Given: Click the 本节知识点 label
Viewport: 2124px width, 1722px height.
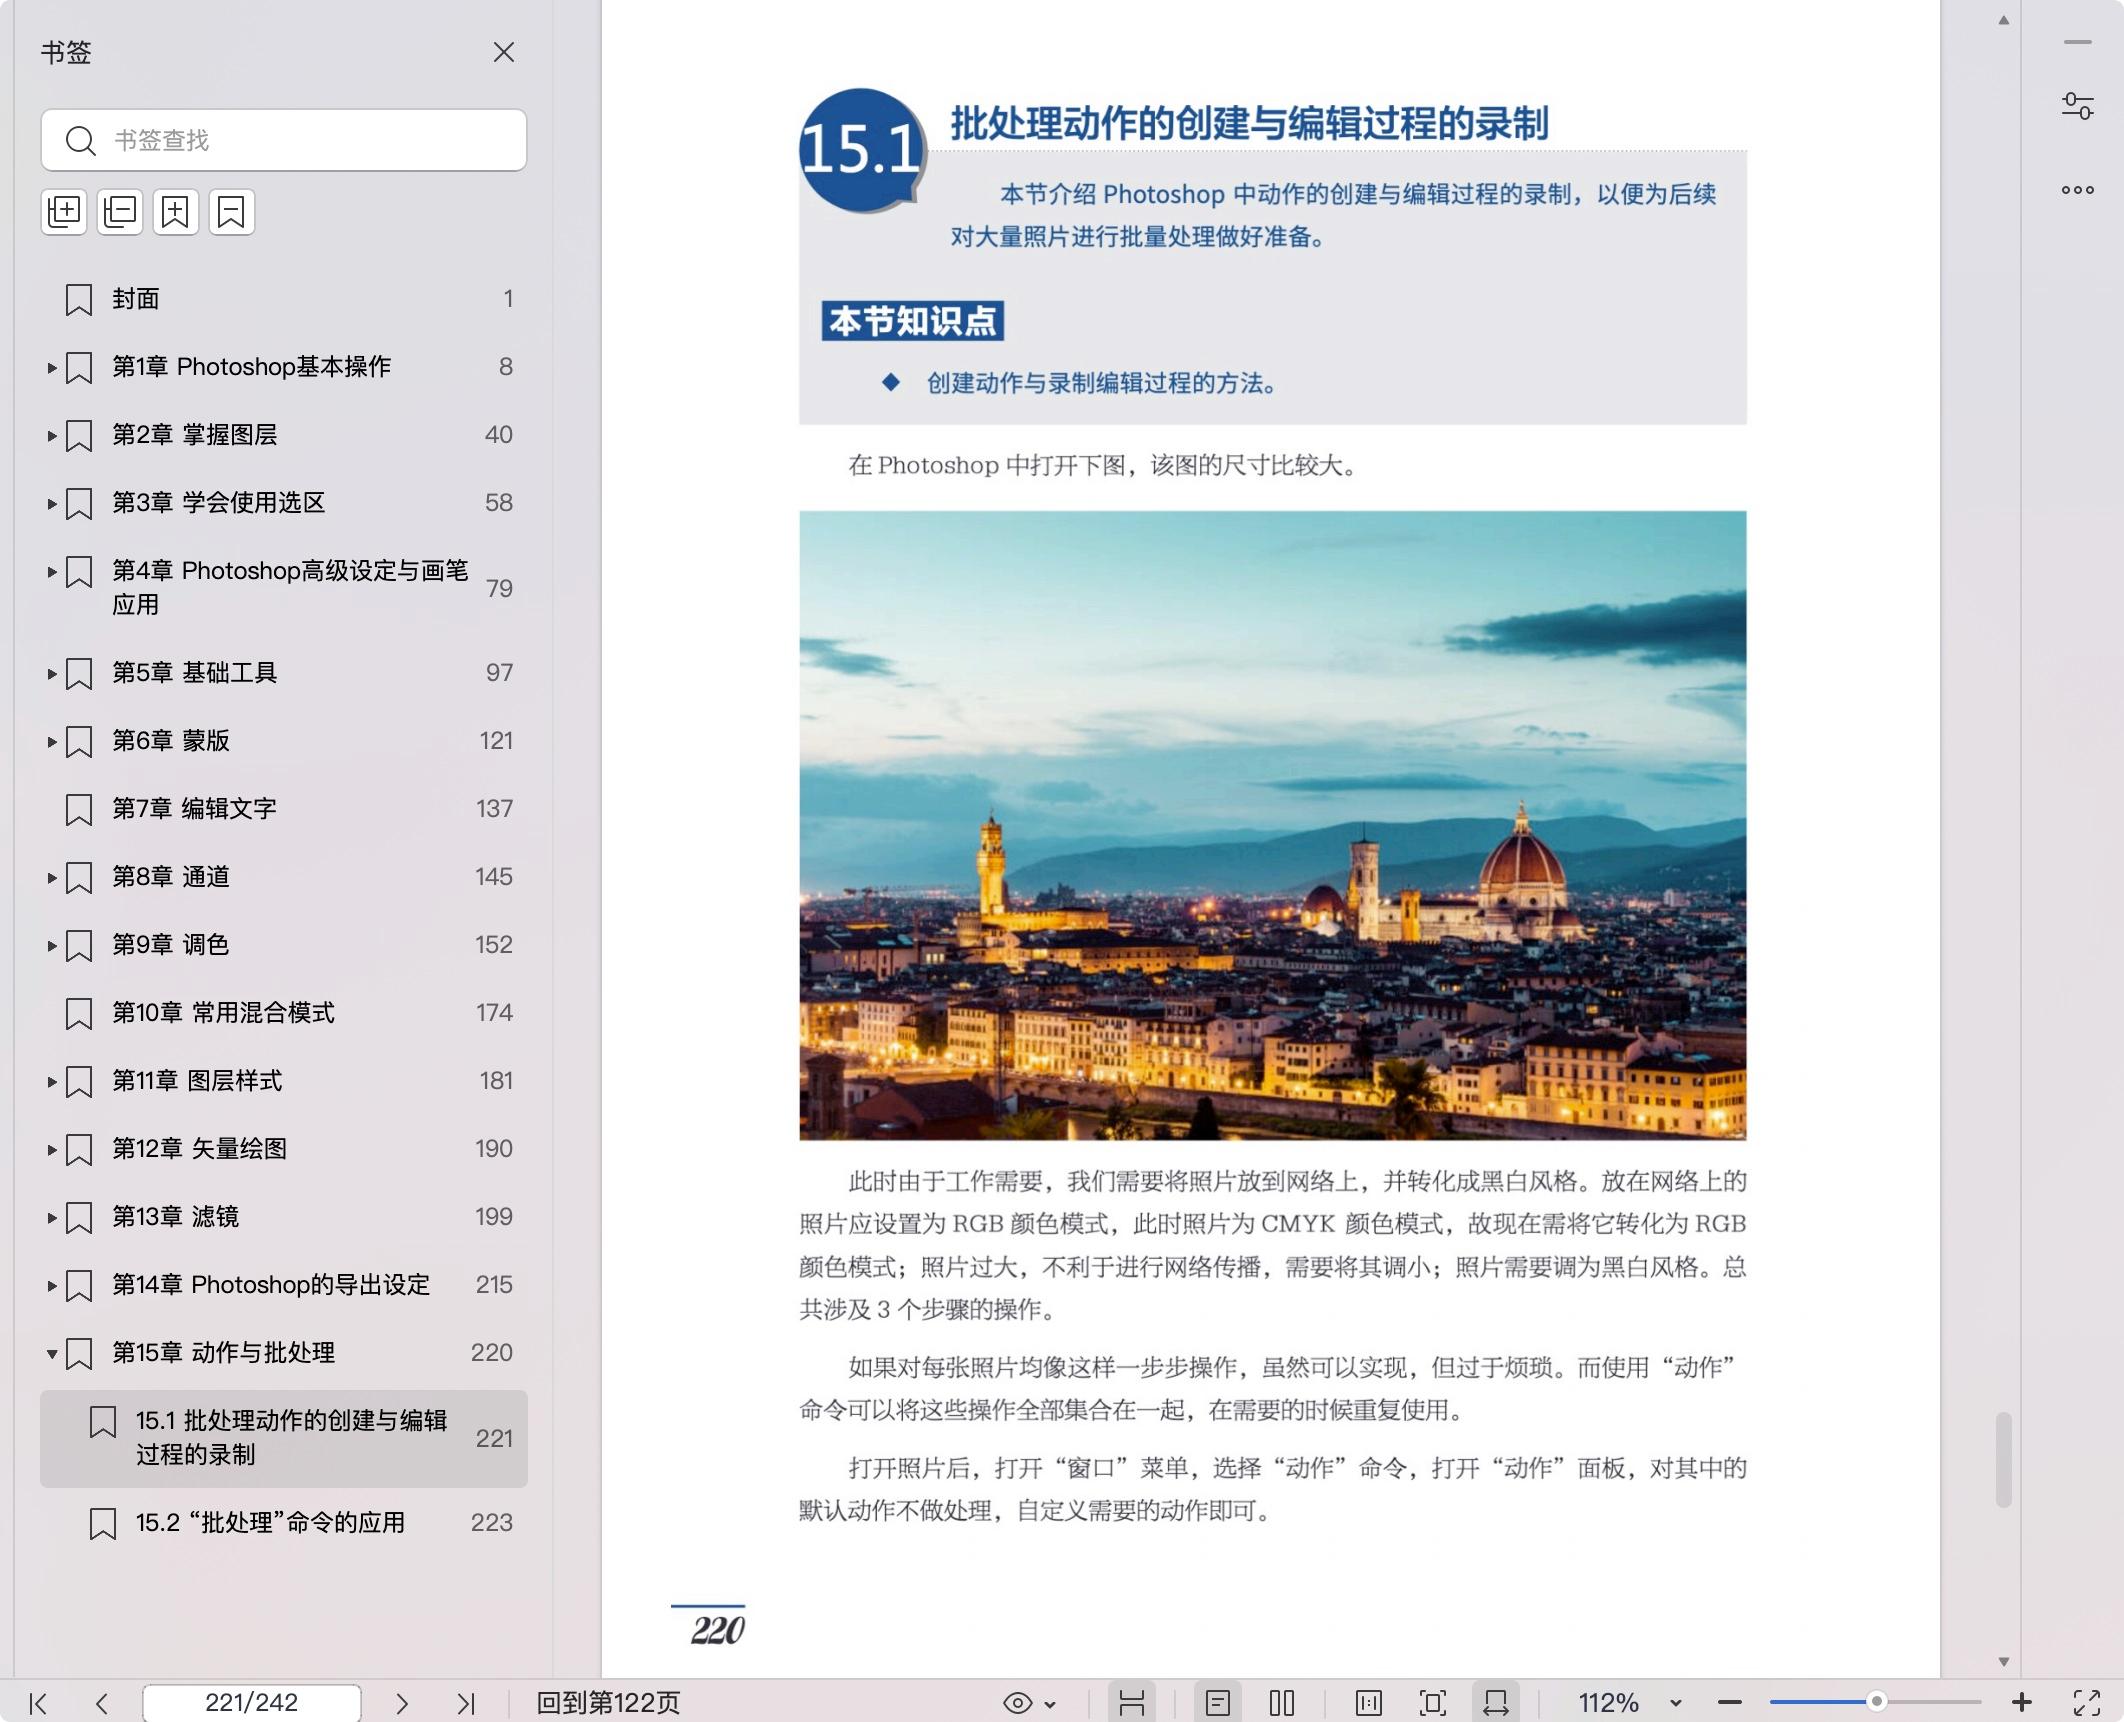Looking at the screenshot, I should 913,321.
